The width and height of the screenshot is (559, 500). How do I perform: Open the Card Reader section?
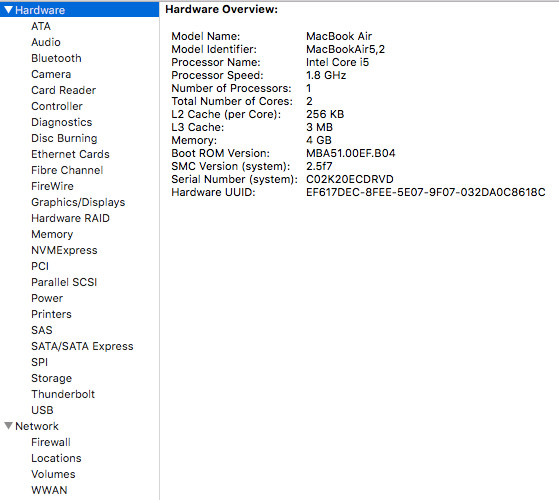click(x=63, y=90)
